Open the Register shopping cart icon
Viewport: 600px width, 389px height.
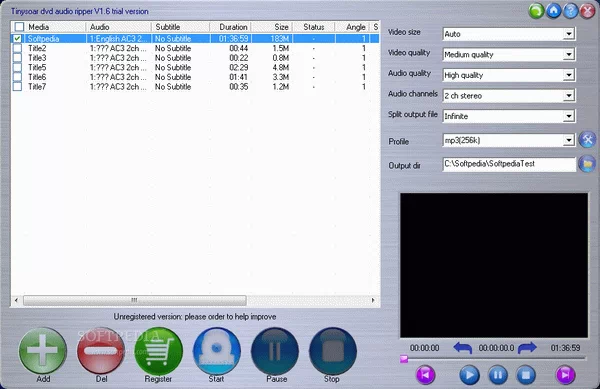tap(158, 351)
